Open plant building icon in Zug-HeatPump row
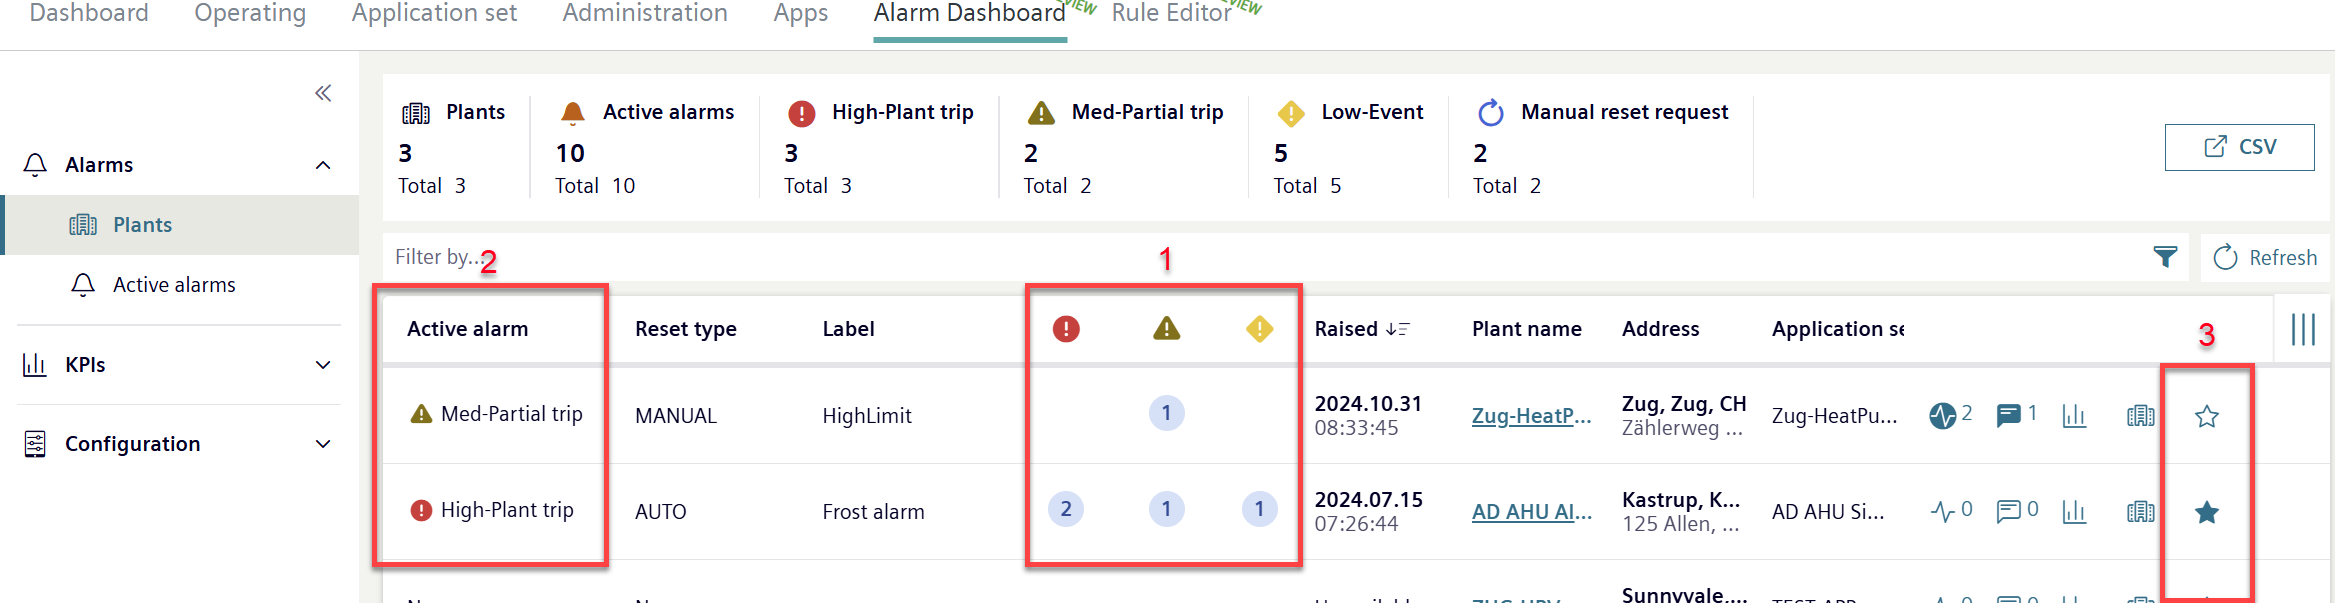This screenshot has width=2335, height=603. 2140,415
